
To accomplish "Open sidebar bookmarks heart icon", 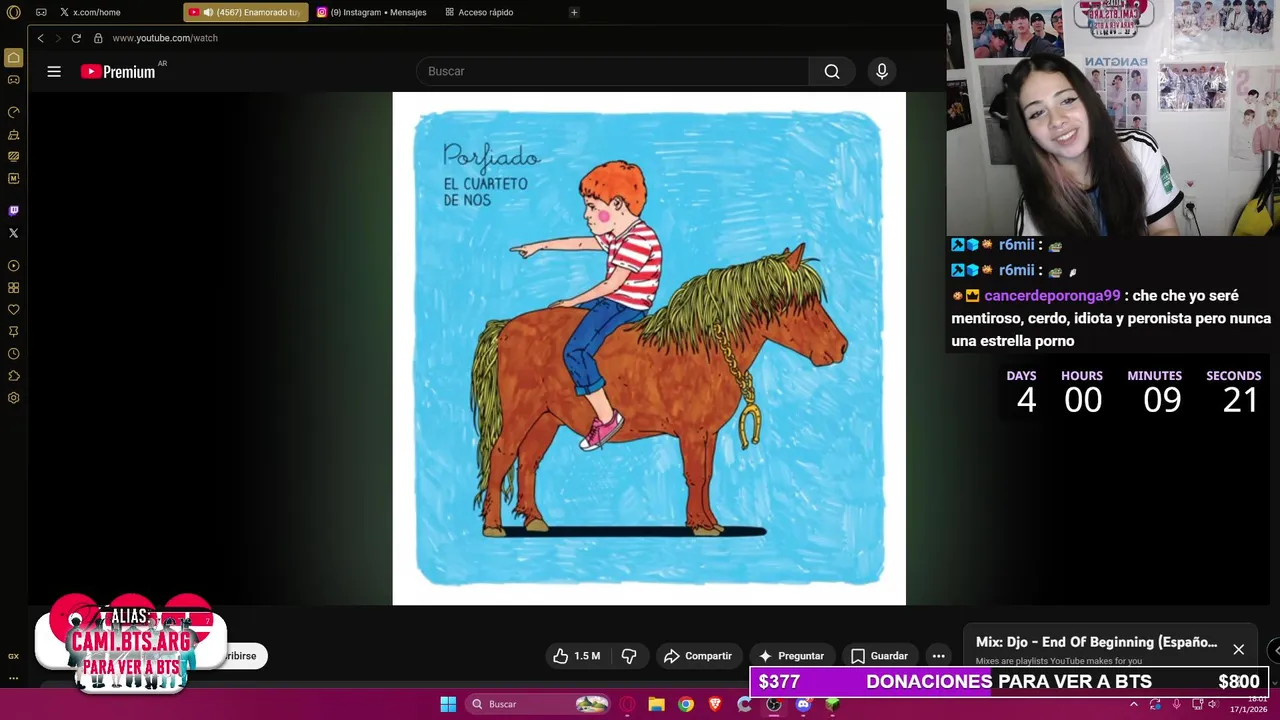I will click(x=13, y=310).
